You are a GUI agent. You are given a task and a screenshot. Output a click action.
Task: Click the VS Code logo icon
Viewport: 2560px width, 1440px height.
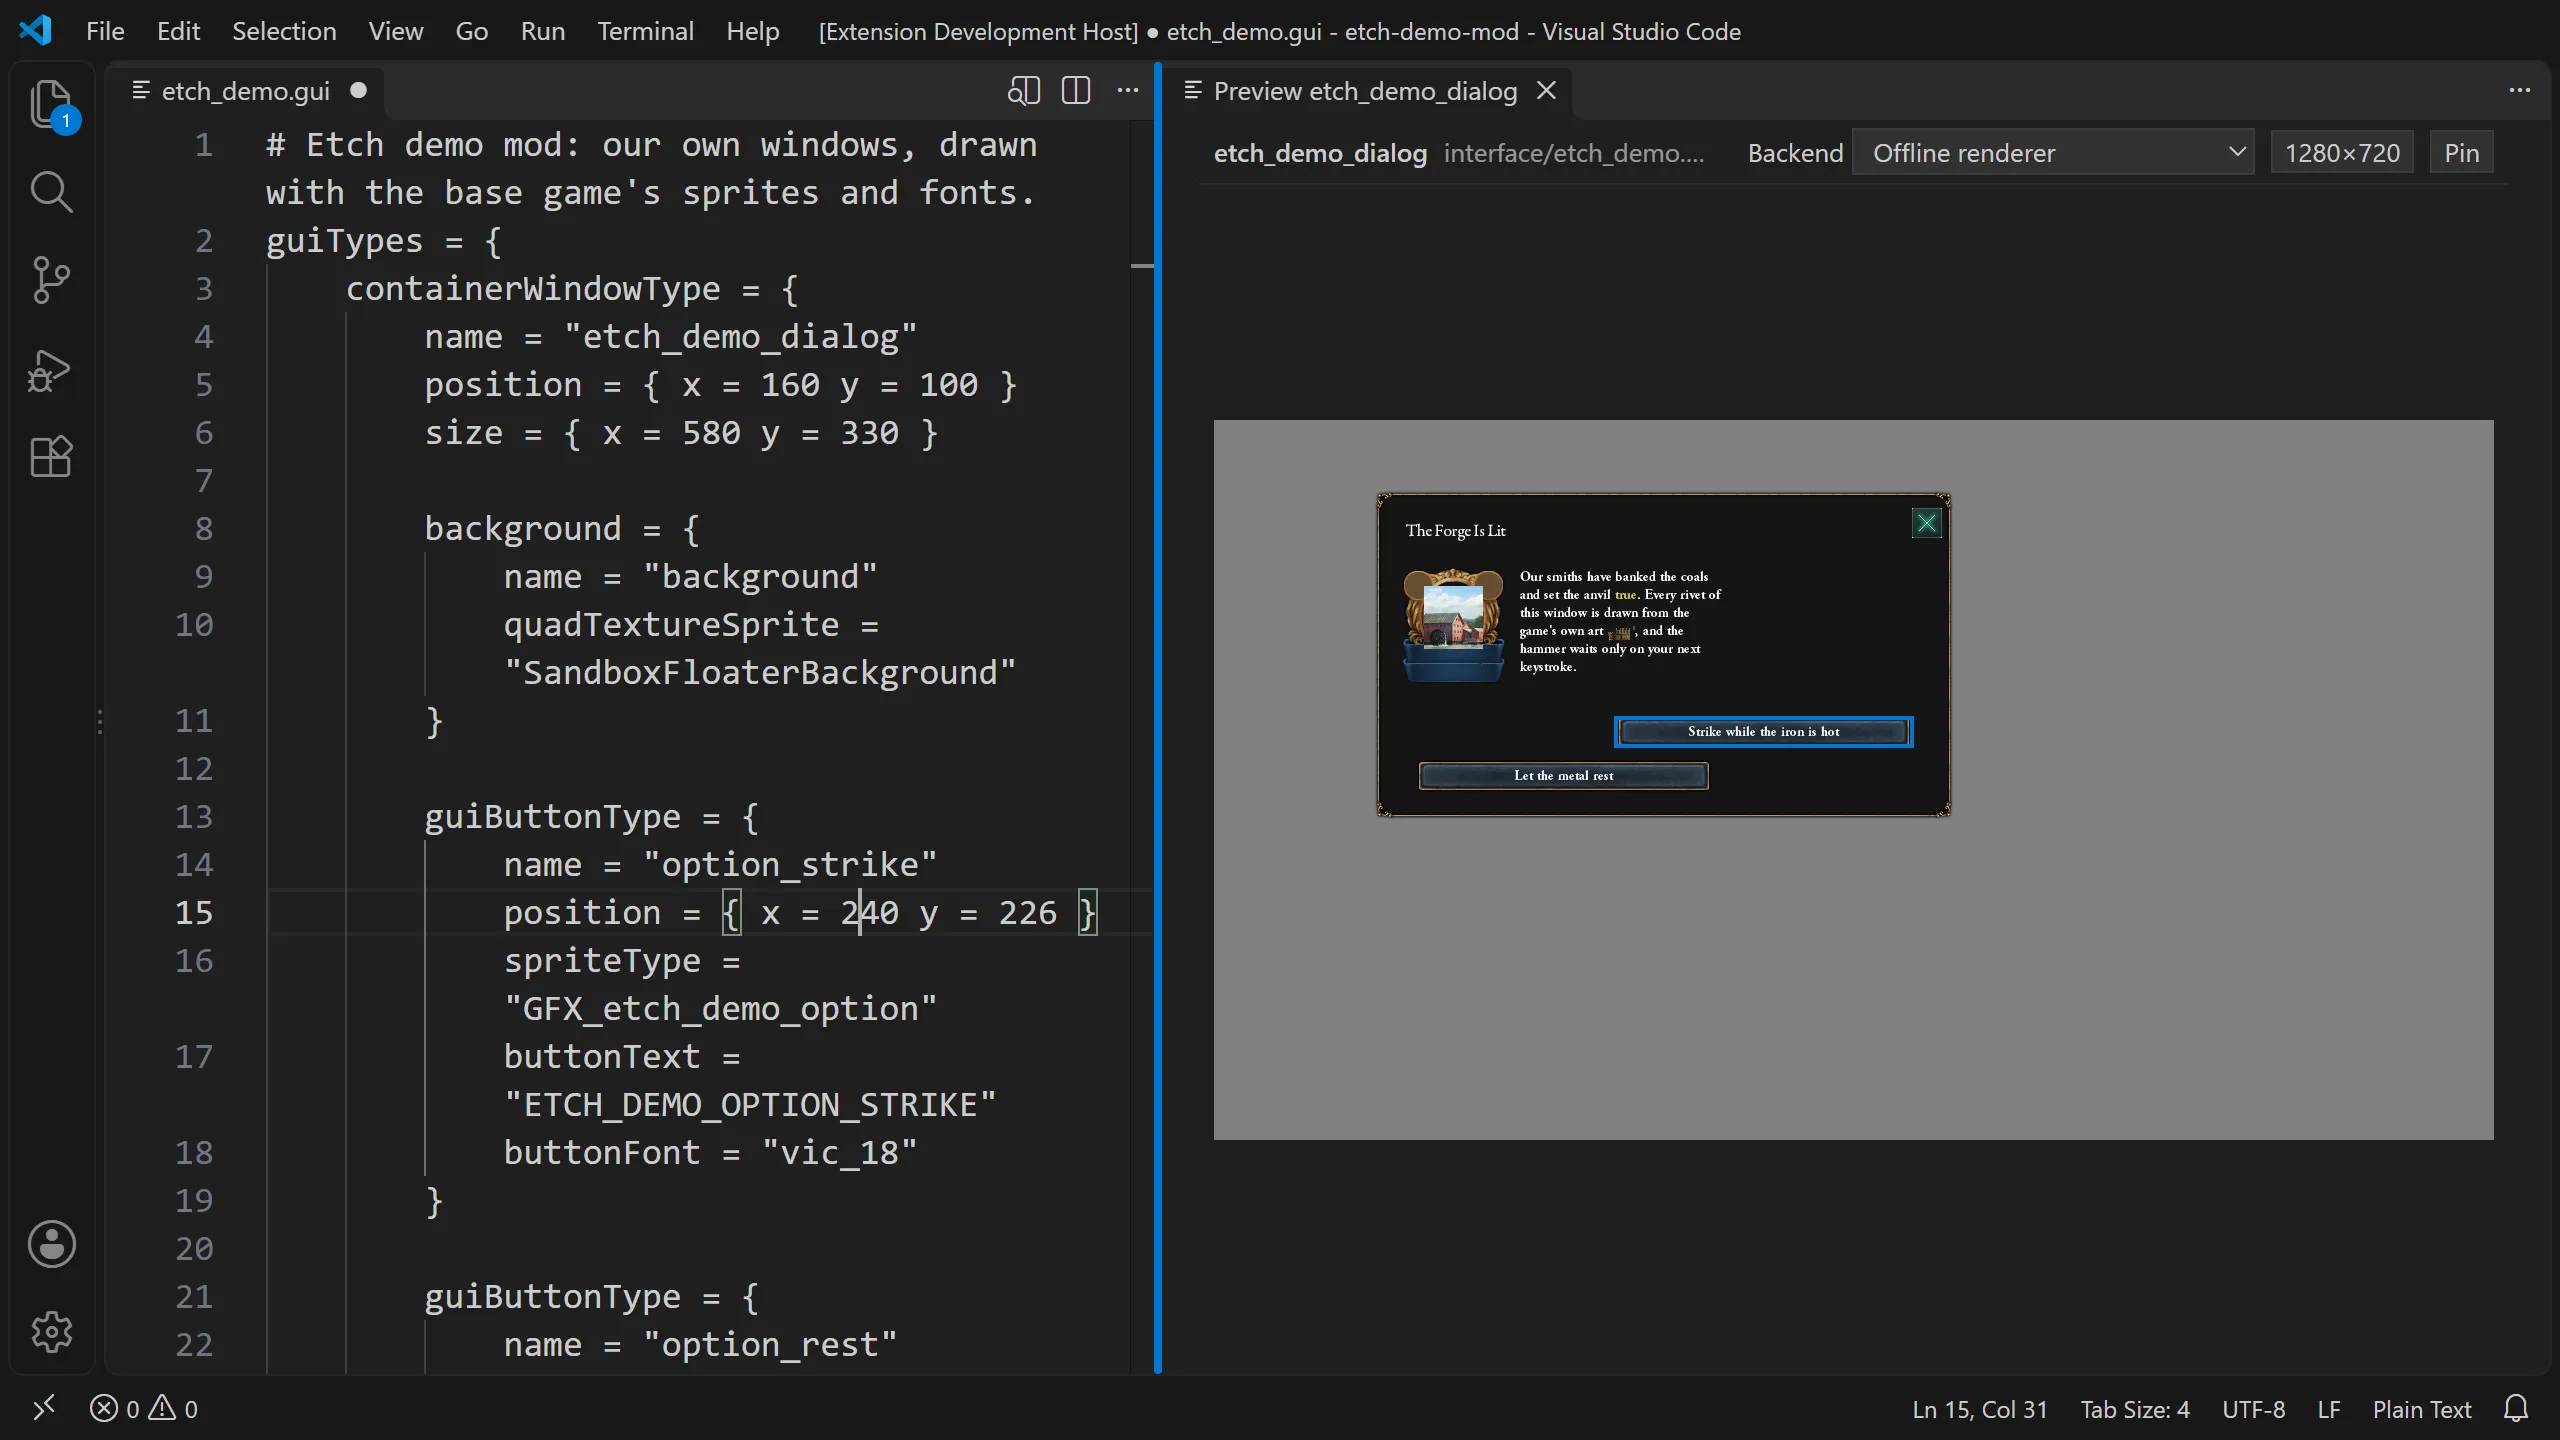pos(35,31)
